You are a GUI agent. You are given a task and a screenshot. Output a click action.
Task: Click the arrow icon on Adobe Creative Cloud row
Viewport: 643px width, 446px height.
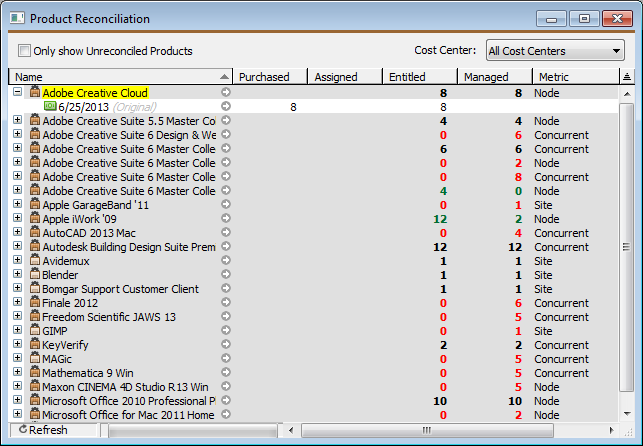point(226,92)
